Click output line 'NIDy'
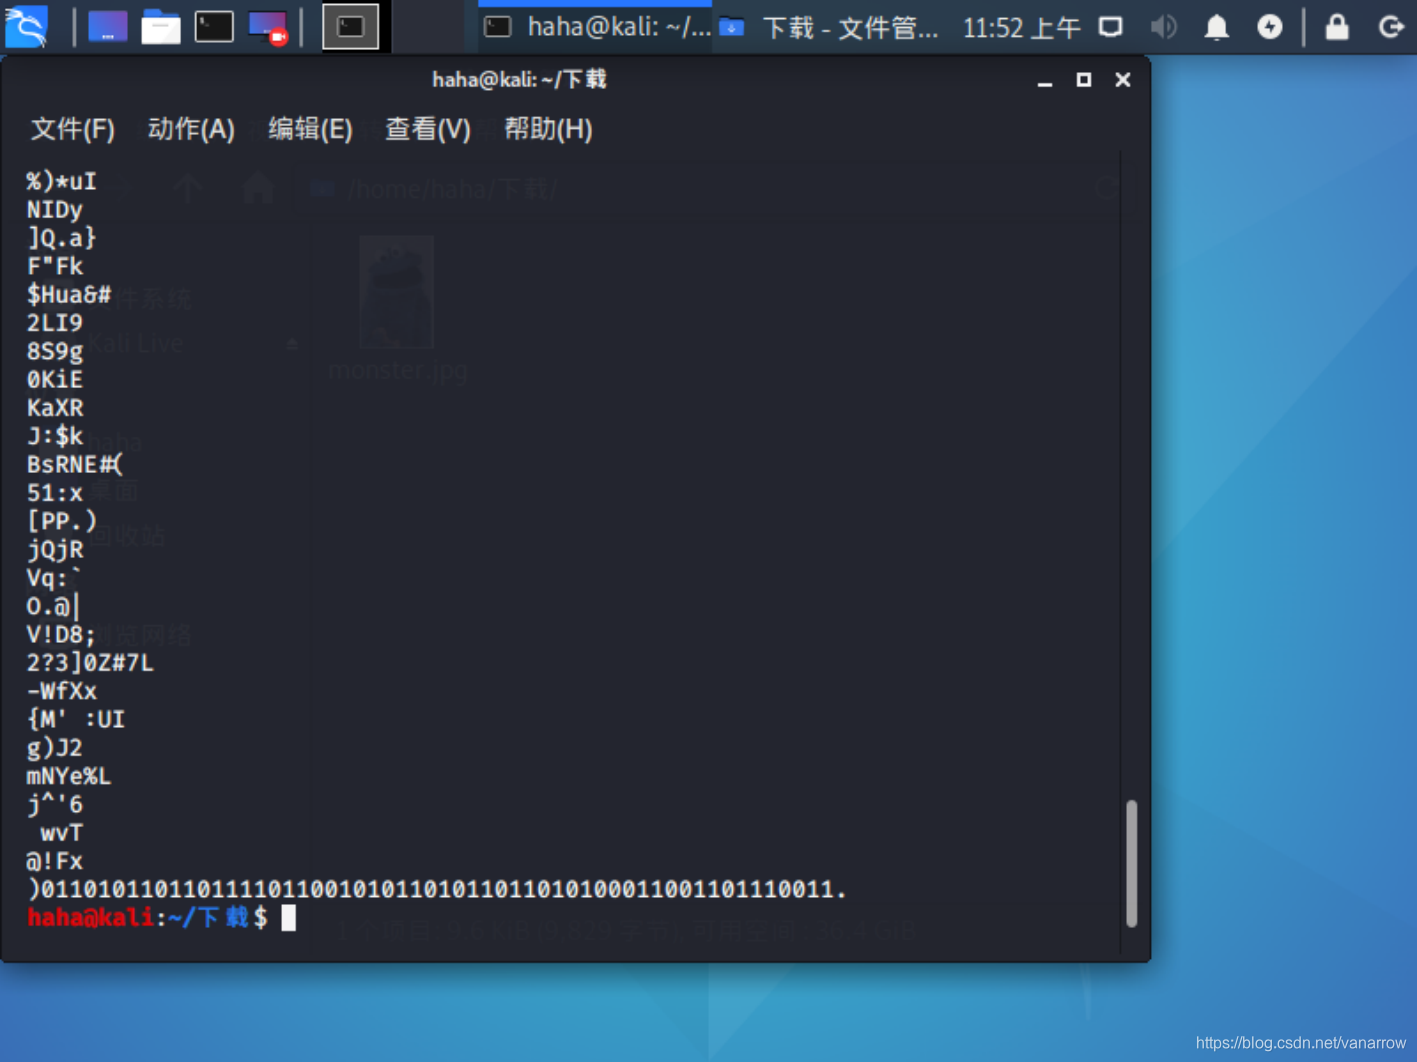Image resolution: width=1417 pixels, height=1062 pixels. tap(55, 210)
